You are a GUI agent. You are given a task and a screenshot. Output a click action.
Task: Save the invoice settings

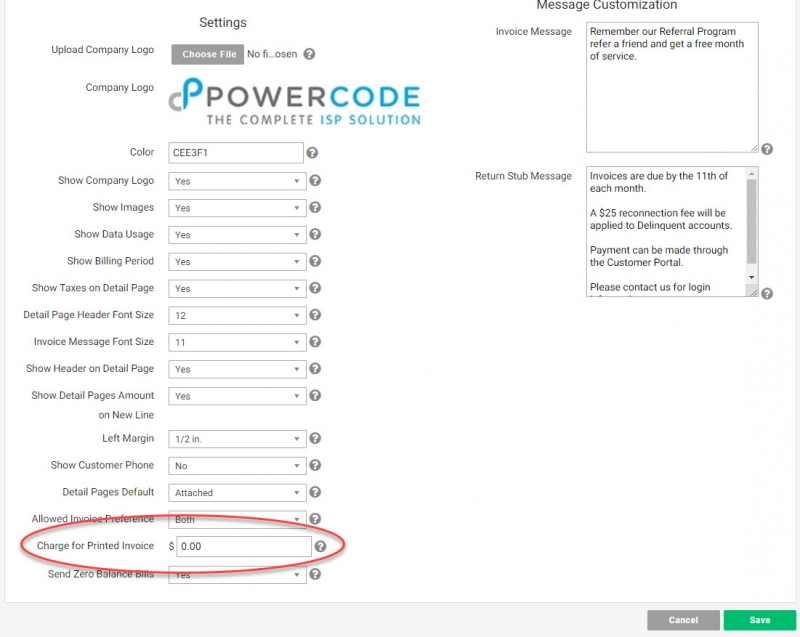pyautogui.click(x=758, y=619)
